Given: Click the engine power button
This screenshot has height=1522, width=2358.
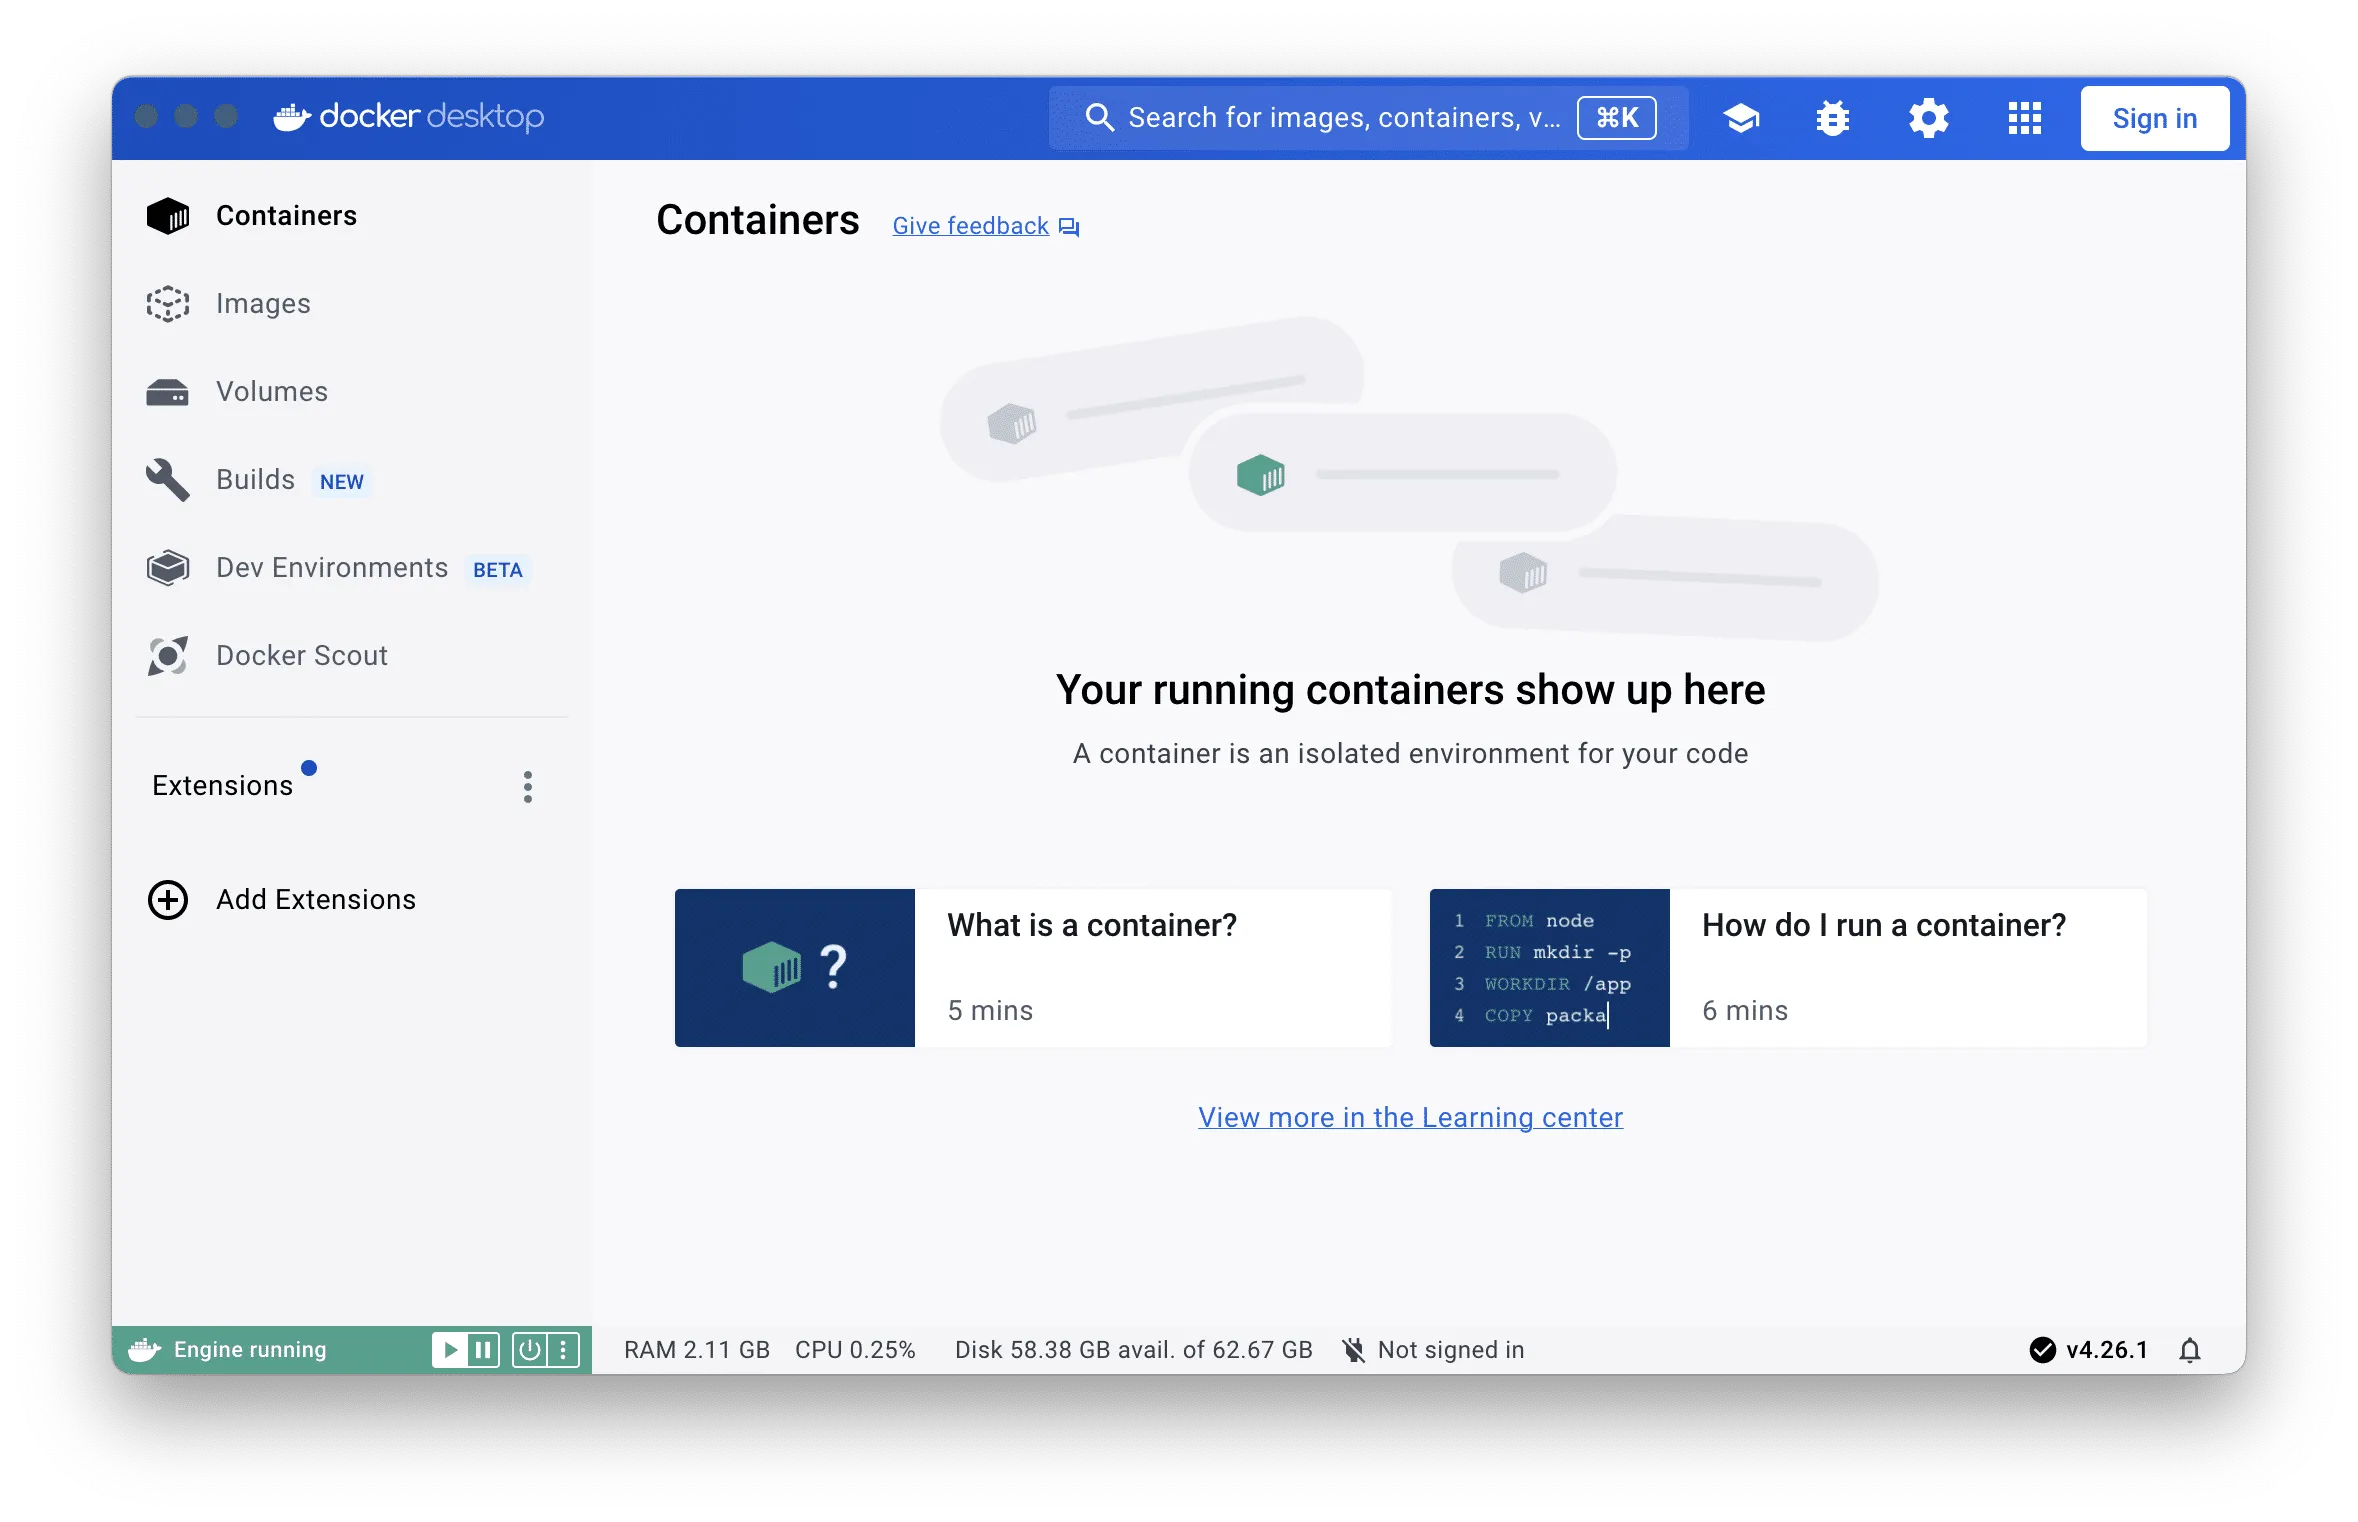Looking at the screenshot, I should point(529,1350).
